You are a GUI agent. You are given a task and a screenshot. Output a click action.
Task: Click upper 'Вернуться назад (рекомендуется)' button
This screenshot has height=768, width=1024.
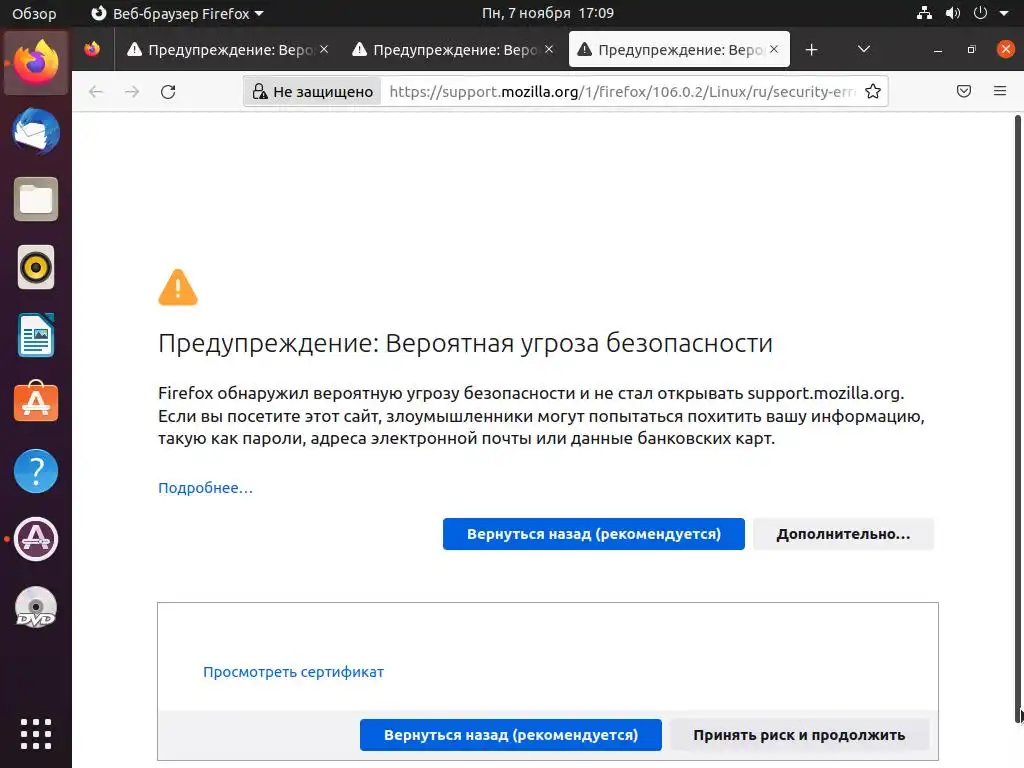tap(594, 534)
